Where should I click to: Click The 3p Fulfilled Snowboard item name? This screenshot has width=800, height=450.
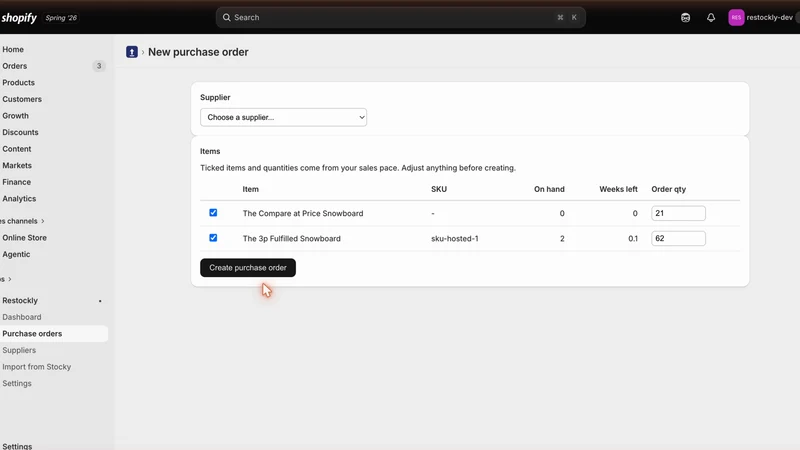pyautogui.click(x=291, y=238)
